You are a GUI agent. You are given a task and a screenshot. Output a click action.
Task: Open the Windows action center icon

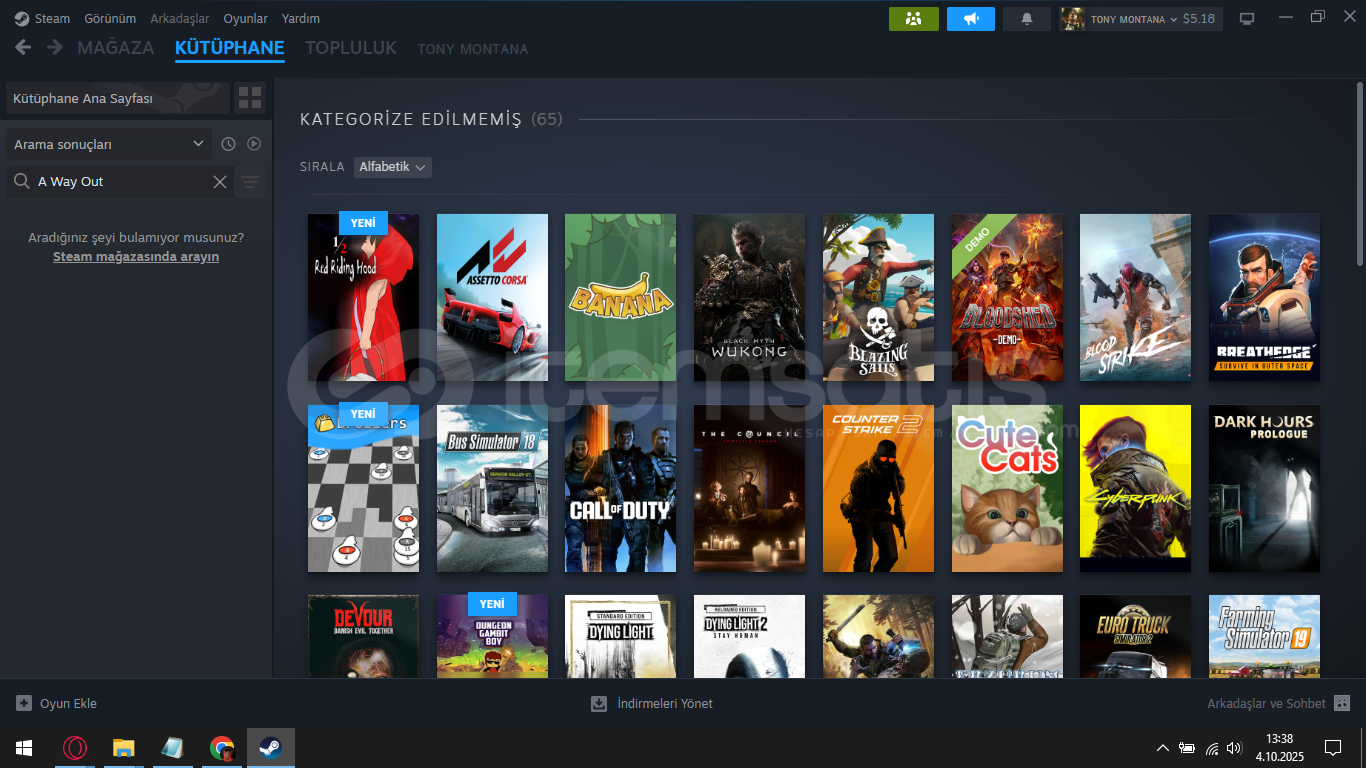[x=1332, y=748]
